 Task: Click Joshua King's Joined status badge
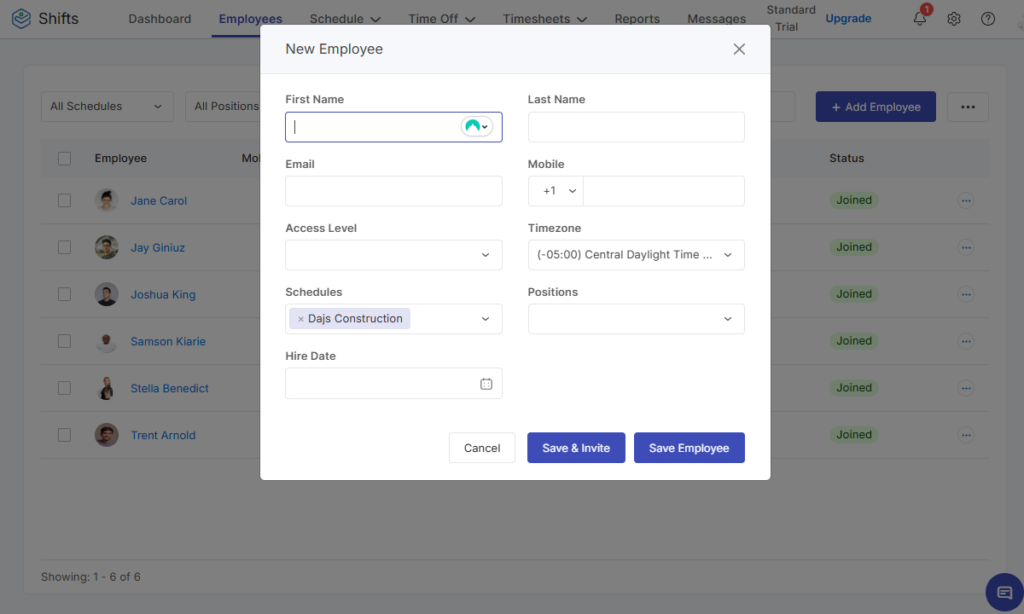[x=854, y=294]
